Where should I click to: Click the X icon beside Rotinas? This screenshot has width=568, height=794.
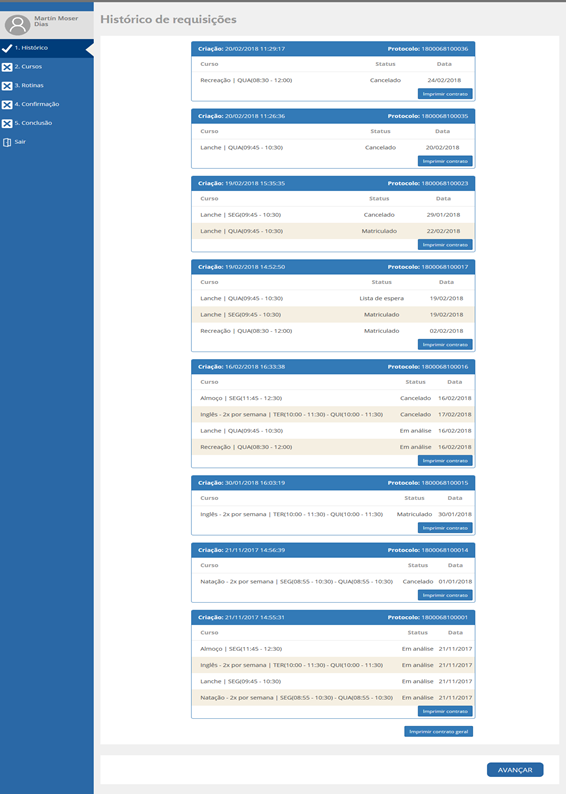[x=7, y=86]
